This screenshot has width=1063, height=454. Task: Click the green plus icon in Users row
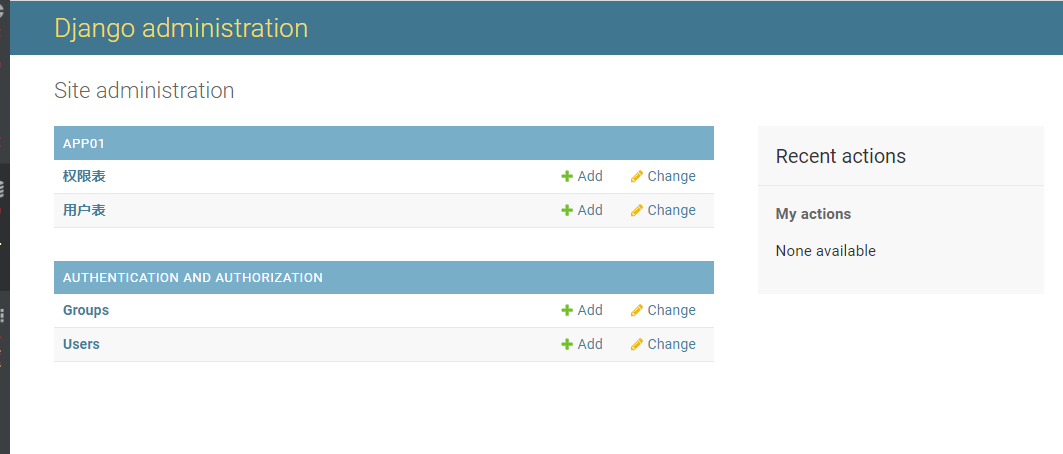567,344
